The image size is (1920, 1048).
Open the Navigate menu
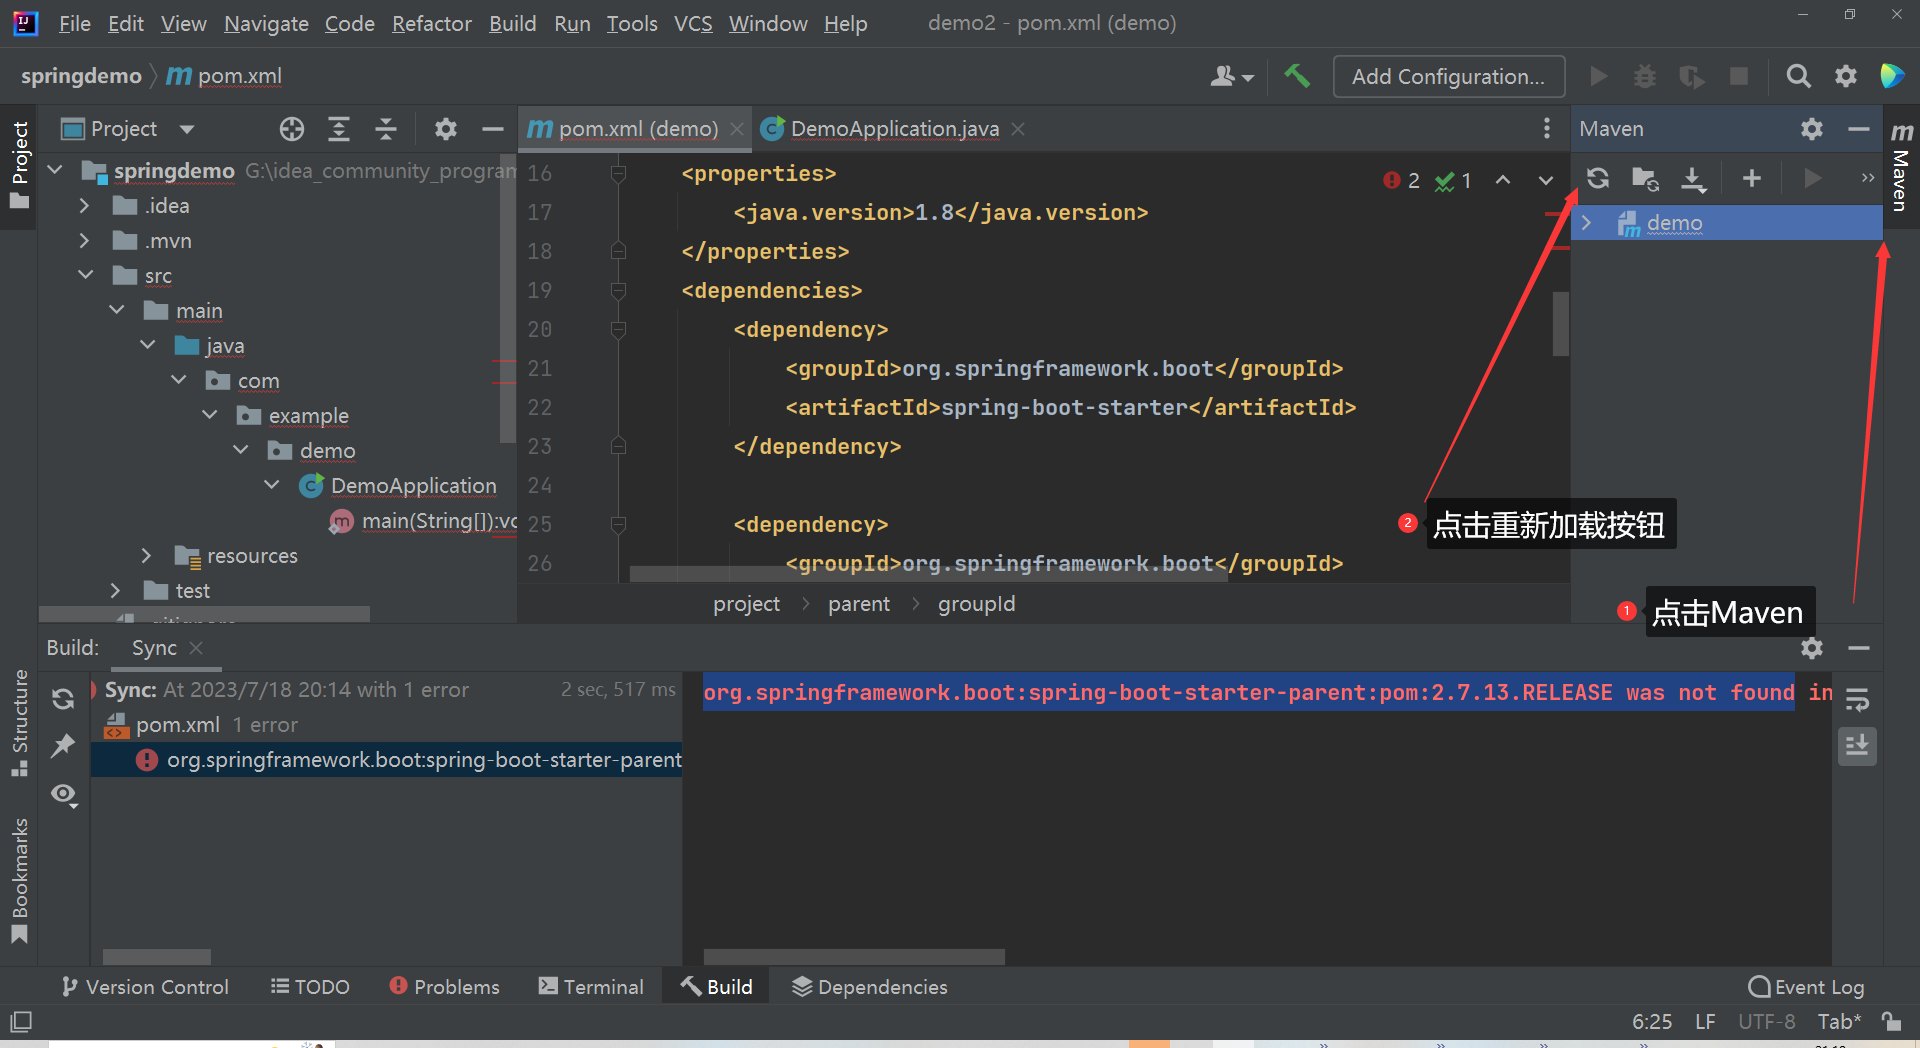pos(266,23)
